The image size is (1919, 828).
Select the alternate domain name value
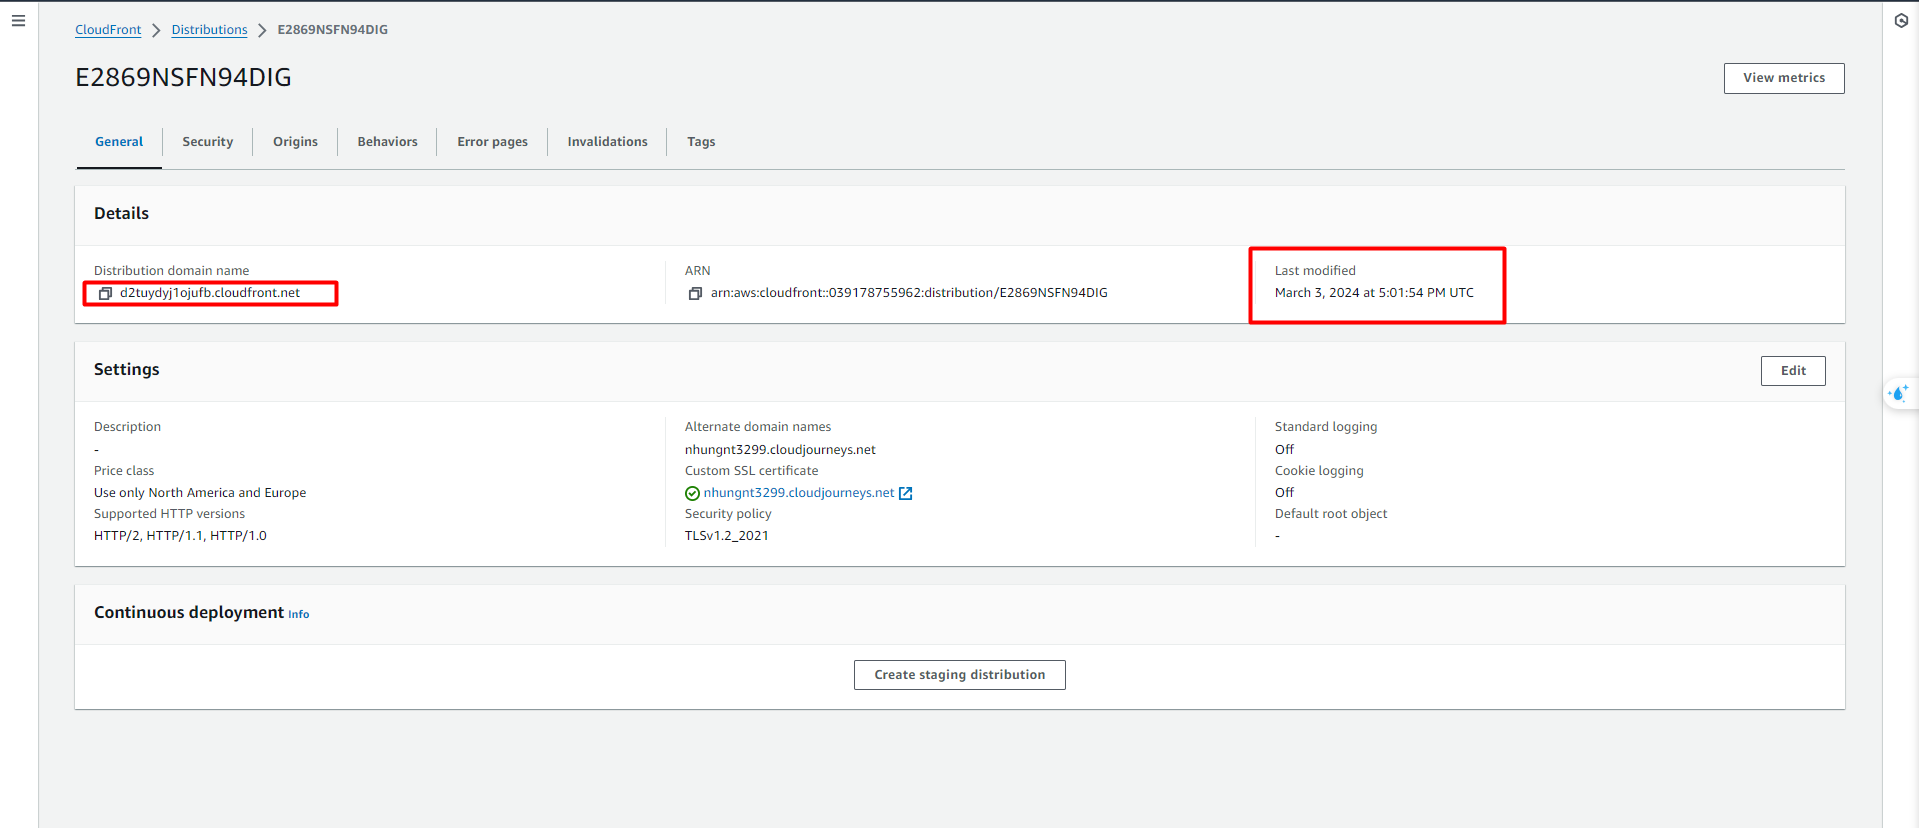[x=780, y=450]
